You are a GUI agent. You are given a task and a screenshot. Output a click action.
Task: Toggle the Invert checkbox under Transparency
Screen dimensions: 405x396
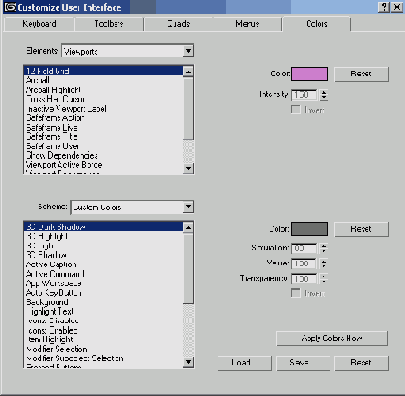(295, 293)
